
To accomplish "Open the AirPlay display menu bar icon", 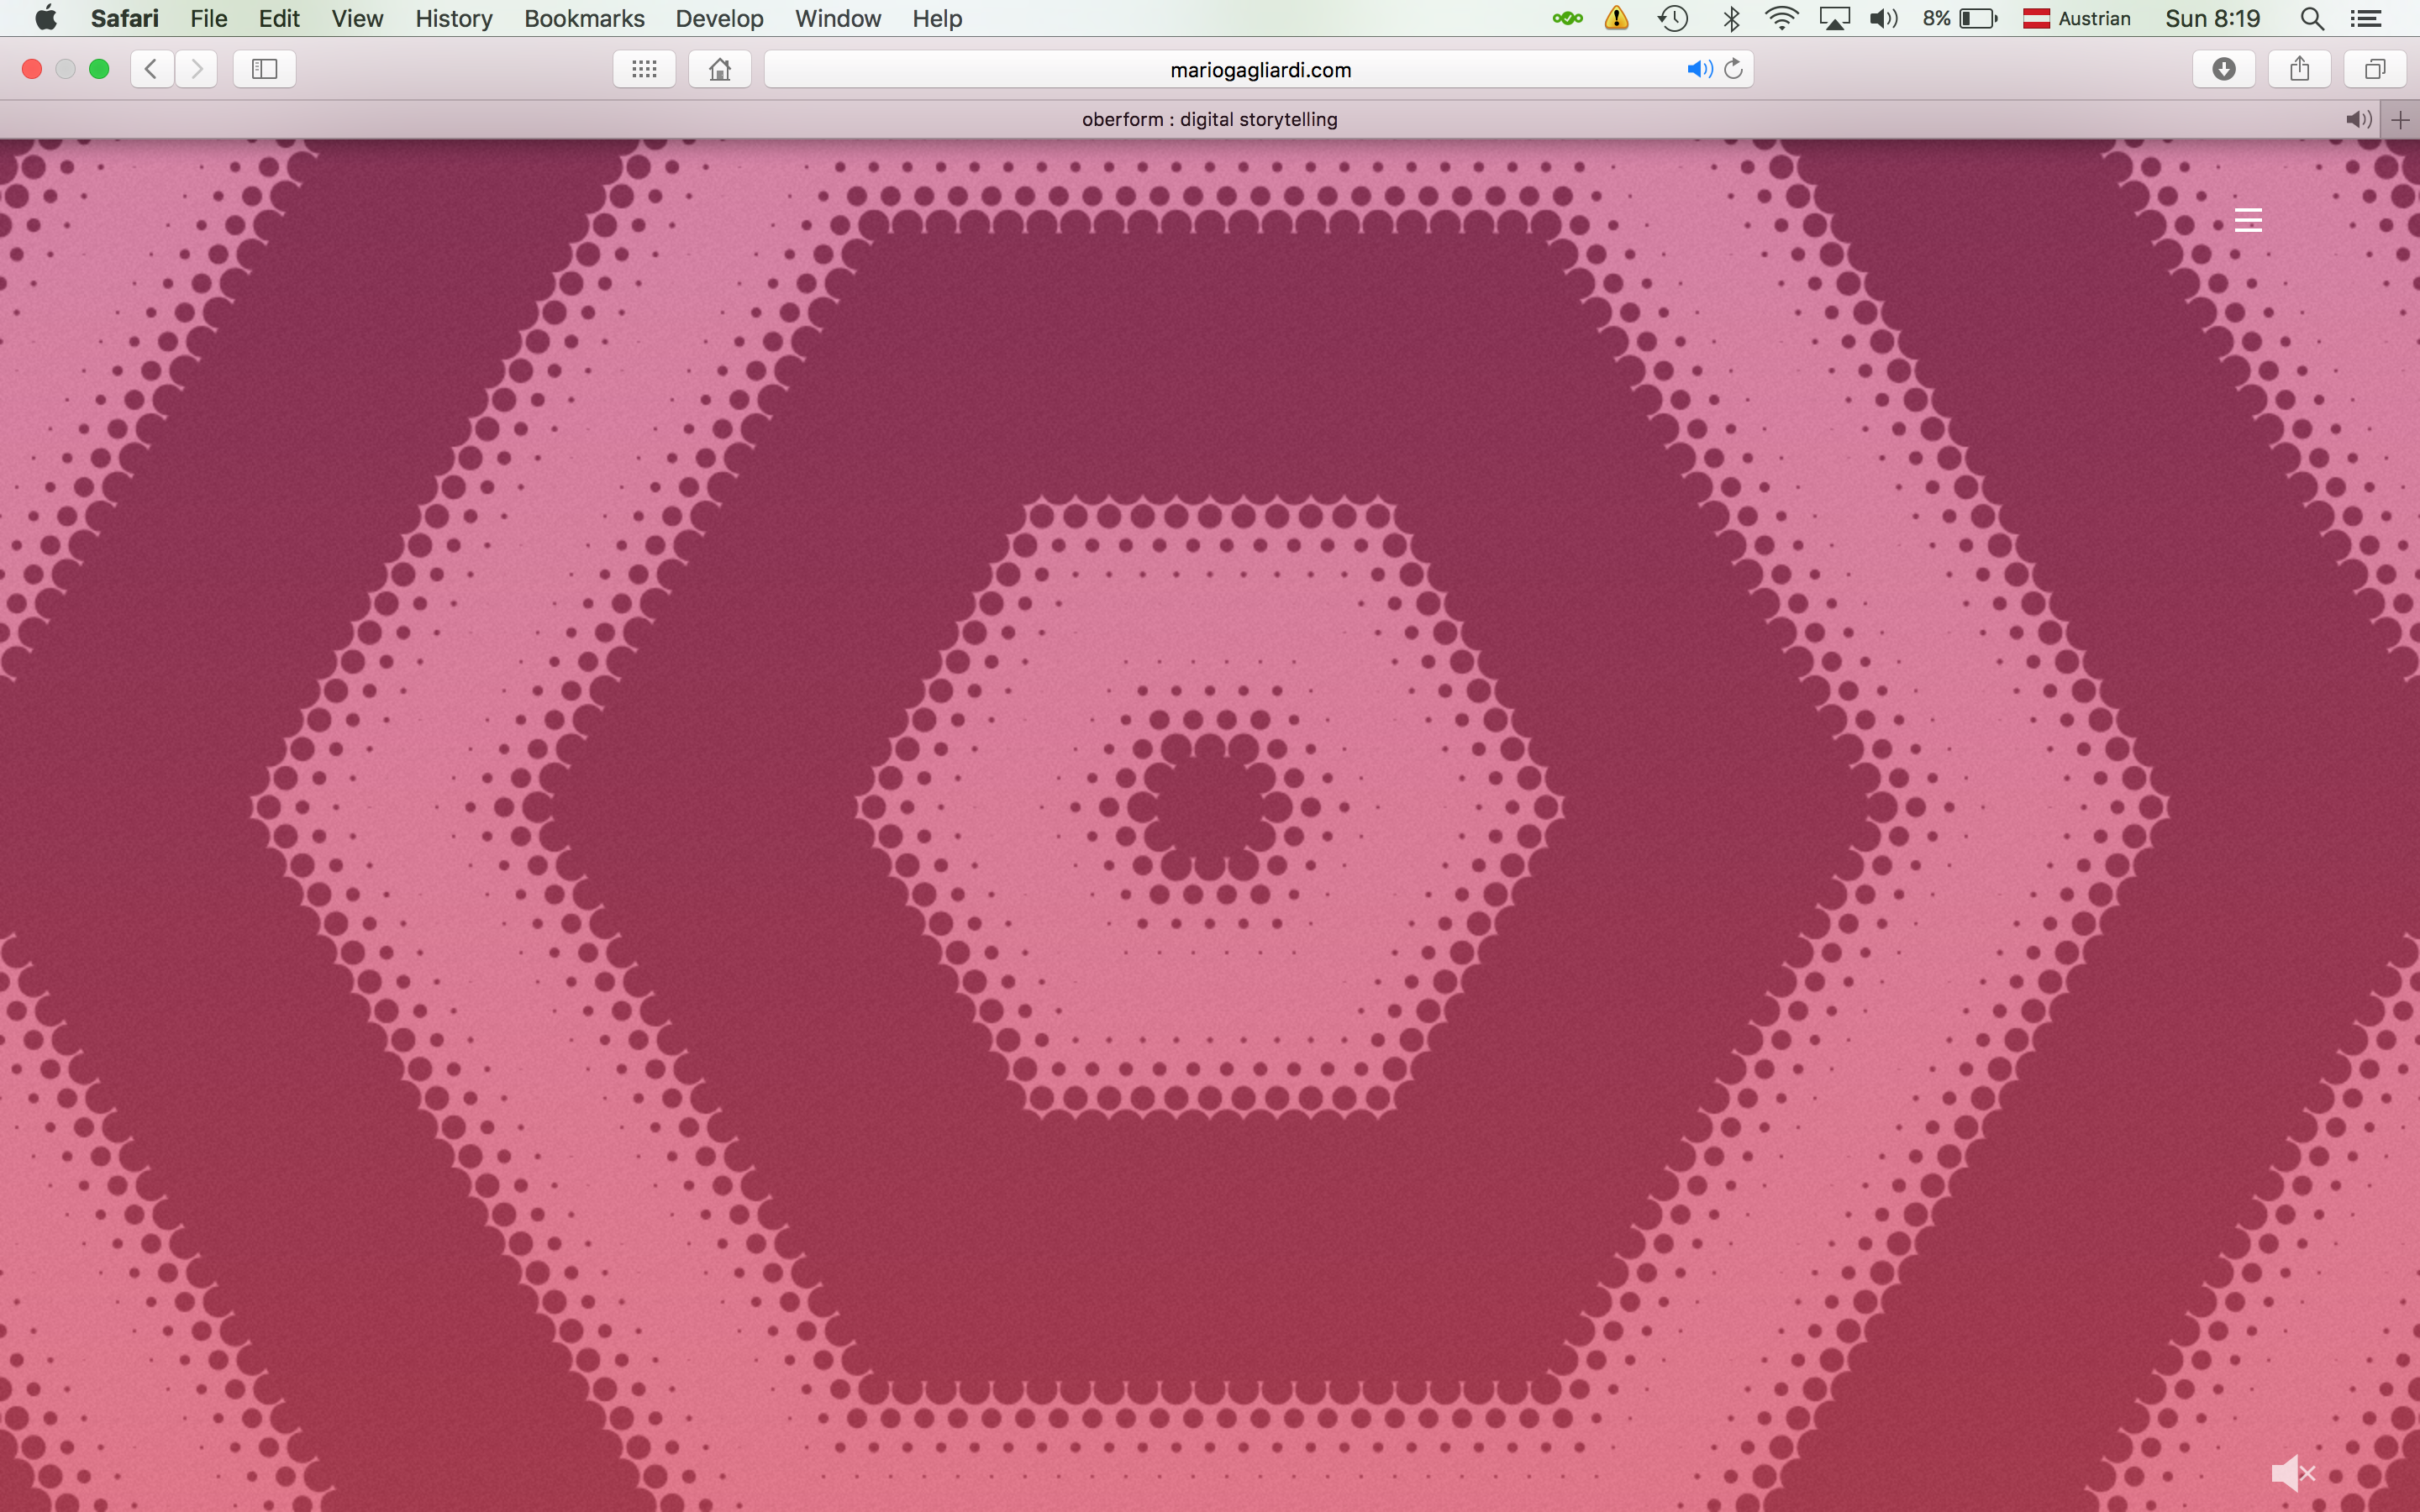I will (1834, 18).
